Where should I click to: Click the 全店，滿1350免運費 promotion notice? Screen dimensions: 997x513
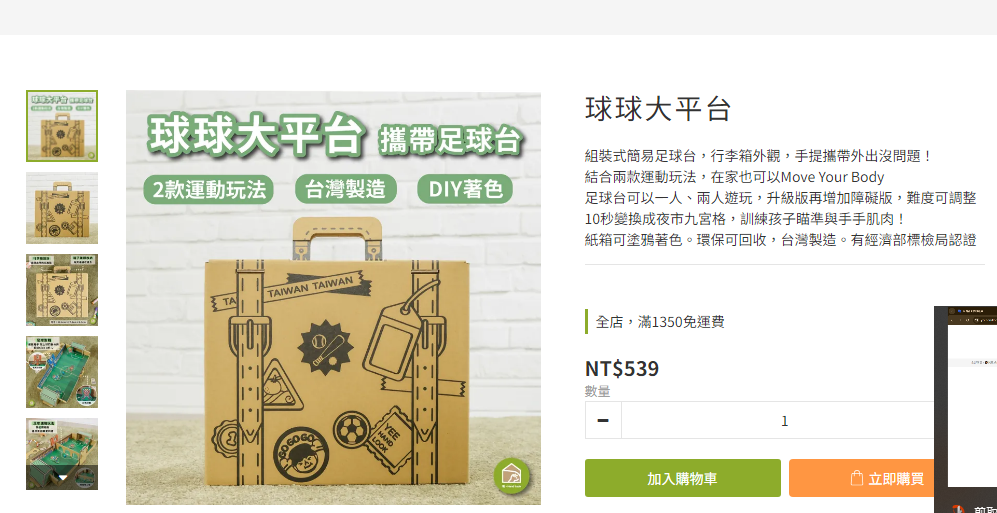(x=660, y=322)
